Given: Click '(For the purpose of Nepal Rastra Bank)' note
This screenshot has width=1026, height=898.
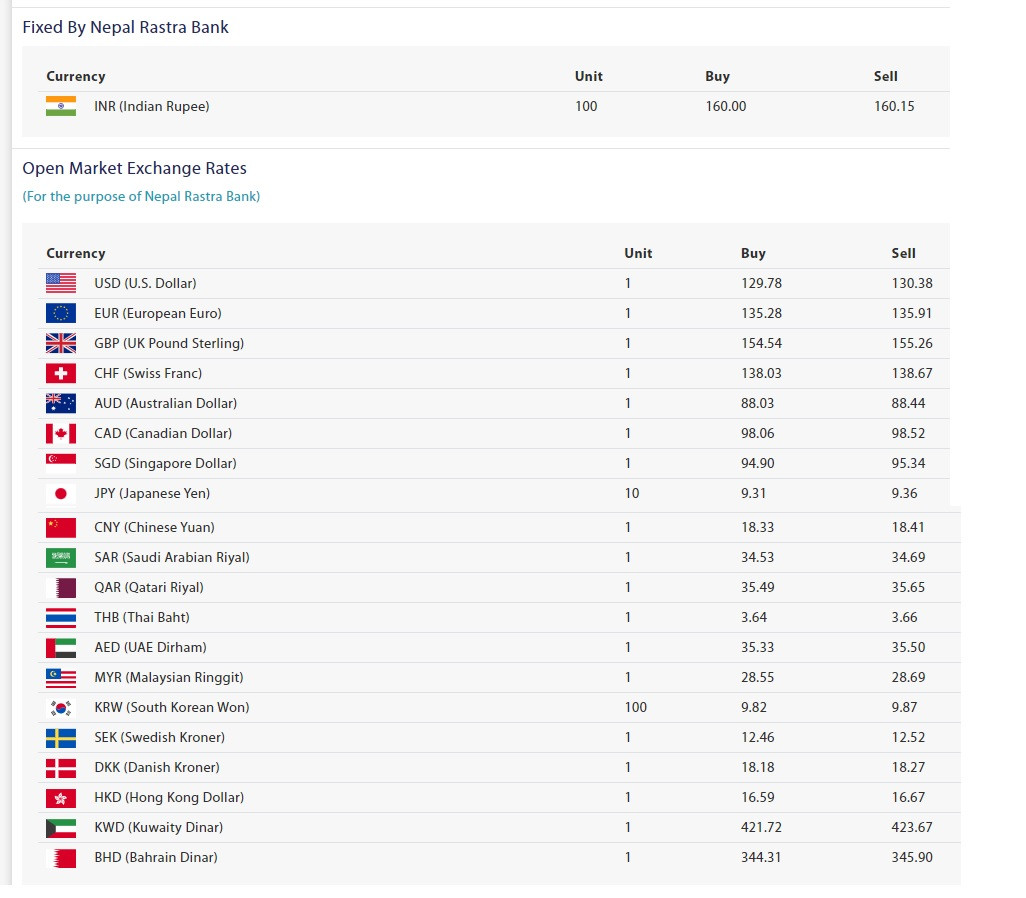Looking at the screenshot, I should (x=141, y=196).
